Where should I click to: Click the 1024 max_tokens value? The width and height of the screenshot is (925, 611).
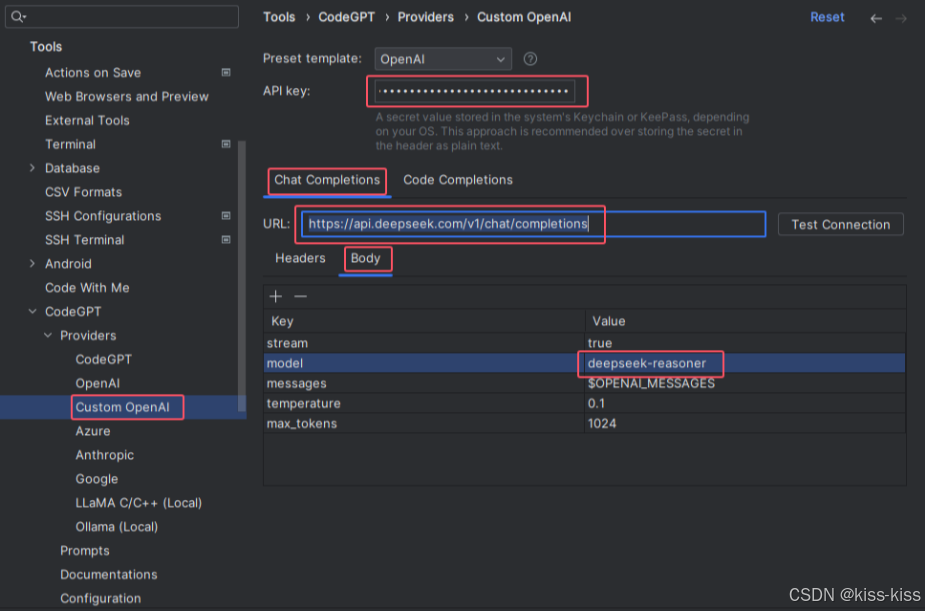pyautogui.click(x=744, y=423)
